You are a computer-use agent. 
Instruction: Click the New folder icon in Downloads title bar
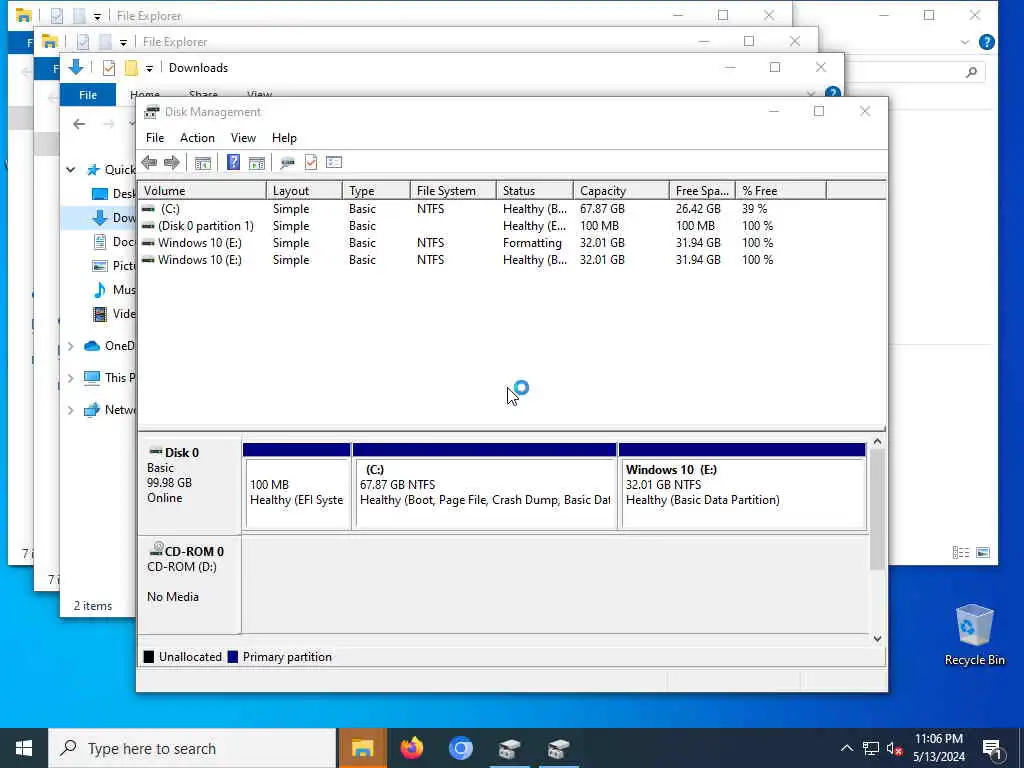[x=131, y=68]
